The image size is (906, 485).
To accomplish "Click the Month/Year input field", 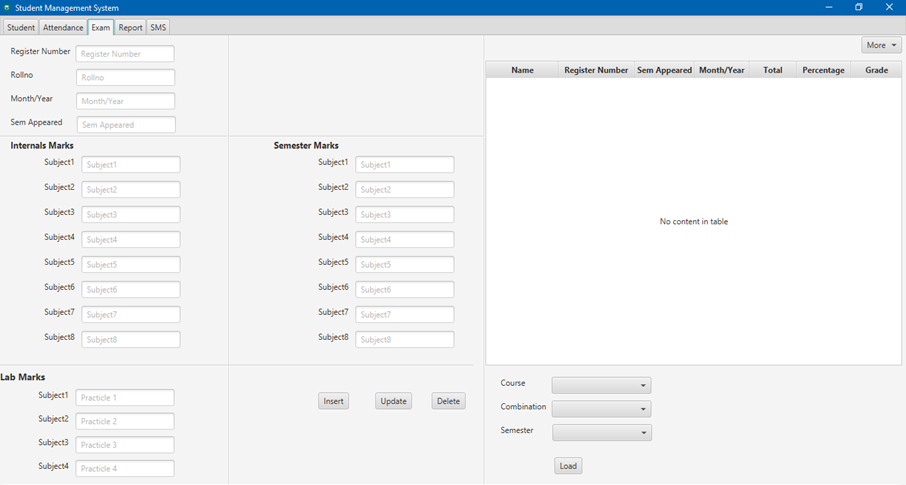I will [x=125, y=101].
